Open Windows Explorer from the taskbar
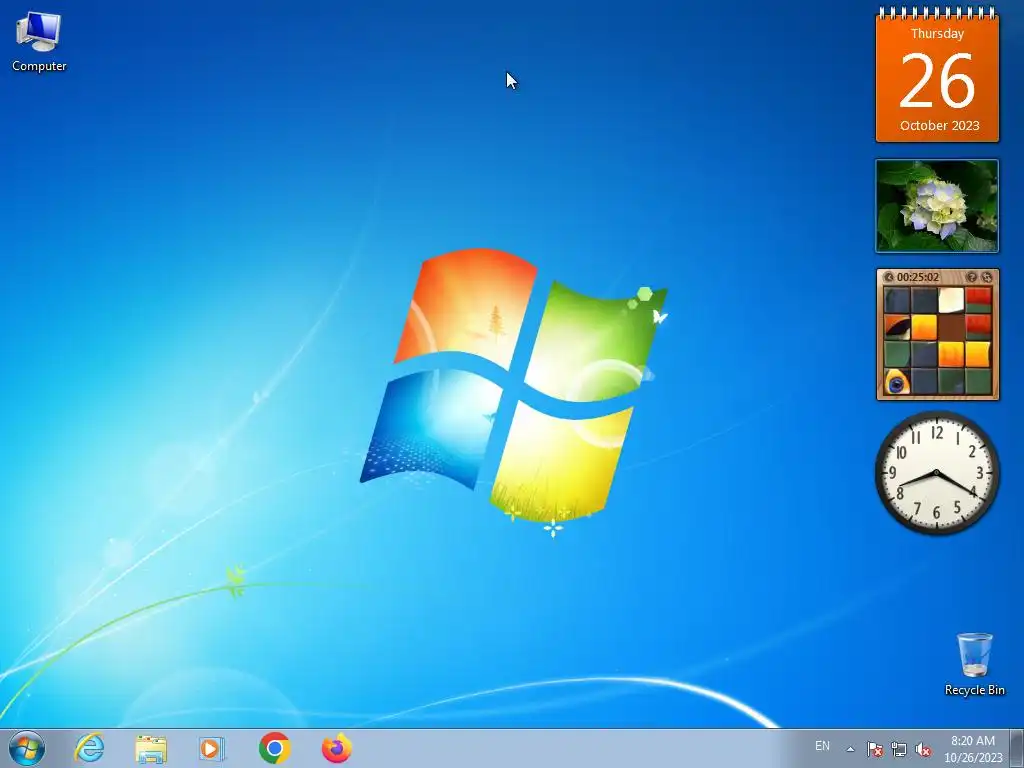This screenshot has width=1024, height=768. 151,749
